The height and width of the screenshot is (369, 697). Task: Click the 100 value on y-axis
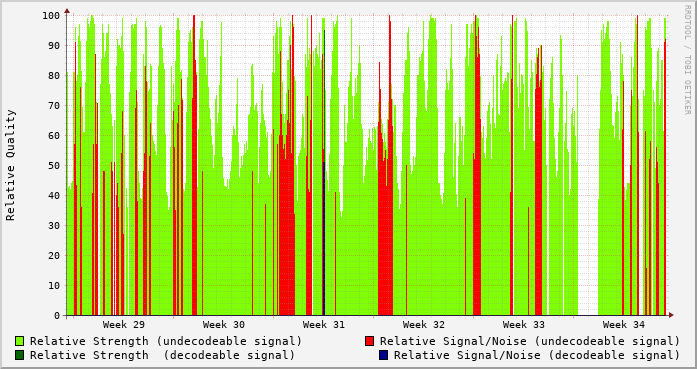(51, 16)
